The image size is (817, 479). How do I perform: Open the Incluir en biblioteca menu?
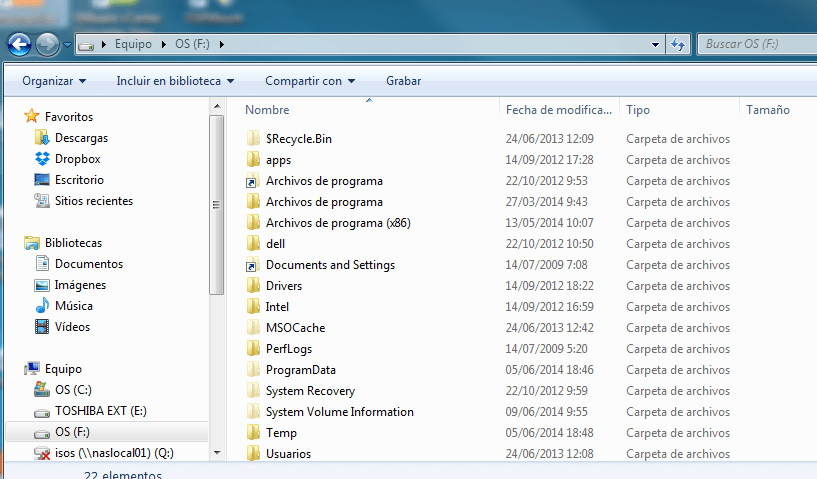pos(175,81)
